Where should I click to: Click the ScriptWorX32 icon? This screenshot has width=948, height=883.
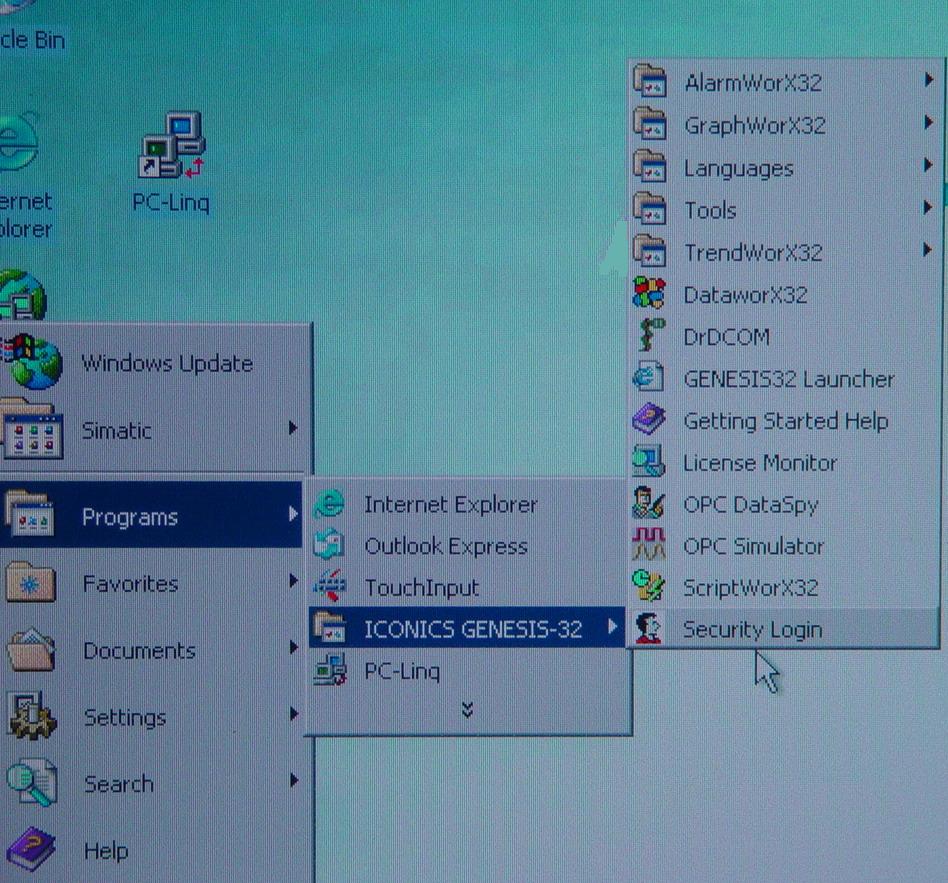click(x=648, y=585)
